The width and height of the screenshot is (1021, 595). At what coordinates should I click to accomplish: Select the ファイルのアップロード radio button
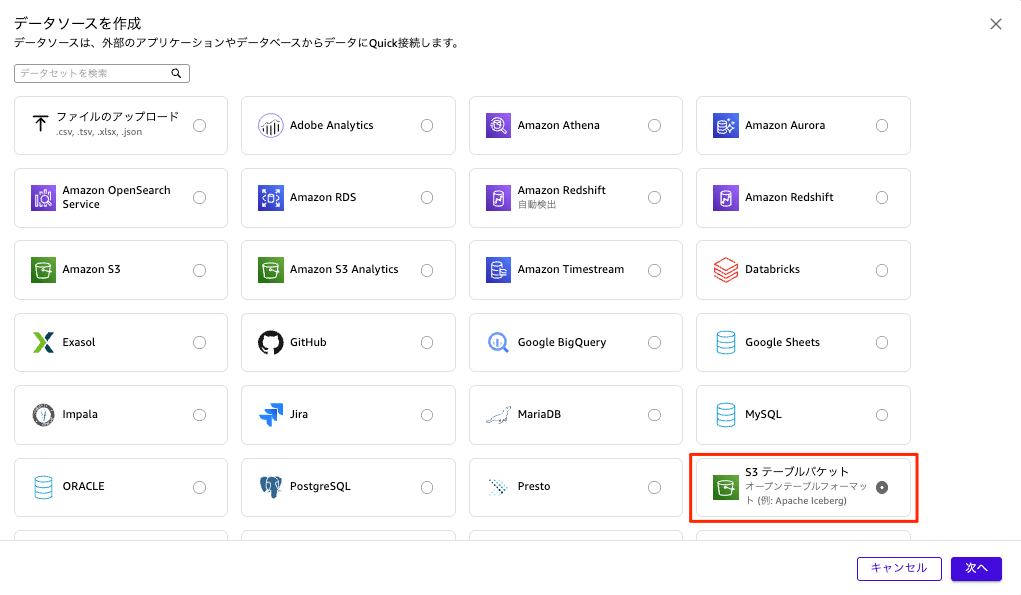coord(199,126)
